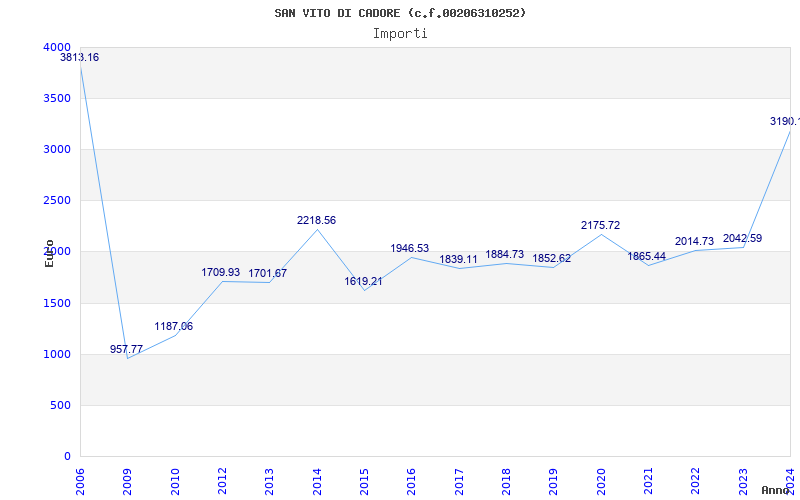Click the 2218.56 peak label
Screen dimensions: 800x500
pyautogui.click(x=317, y=220)
